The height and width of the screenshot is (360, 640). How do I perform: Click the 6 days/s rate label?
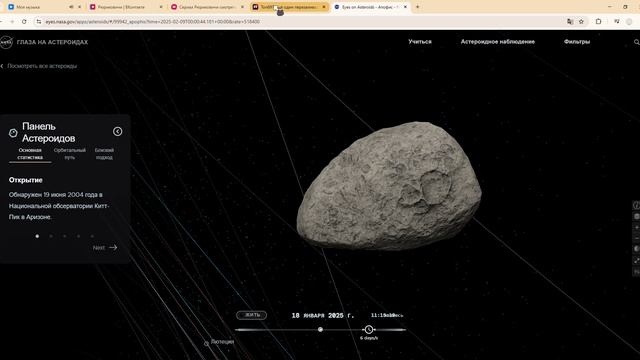tap(369, 338)
